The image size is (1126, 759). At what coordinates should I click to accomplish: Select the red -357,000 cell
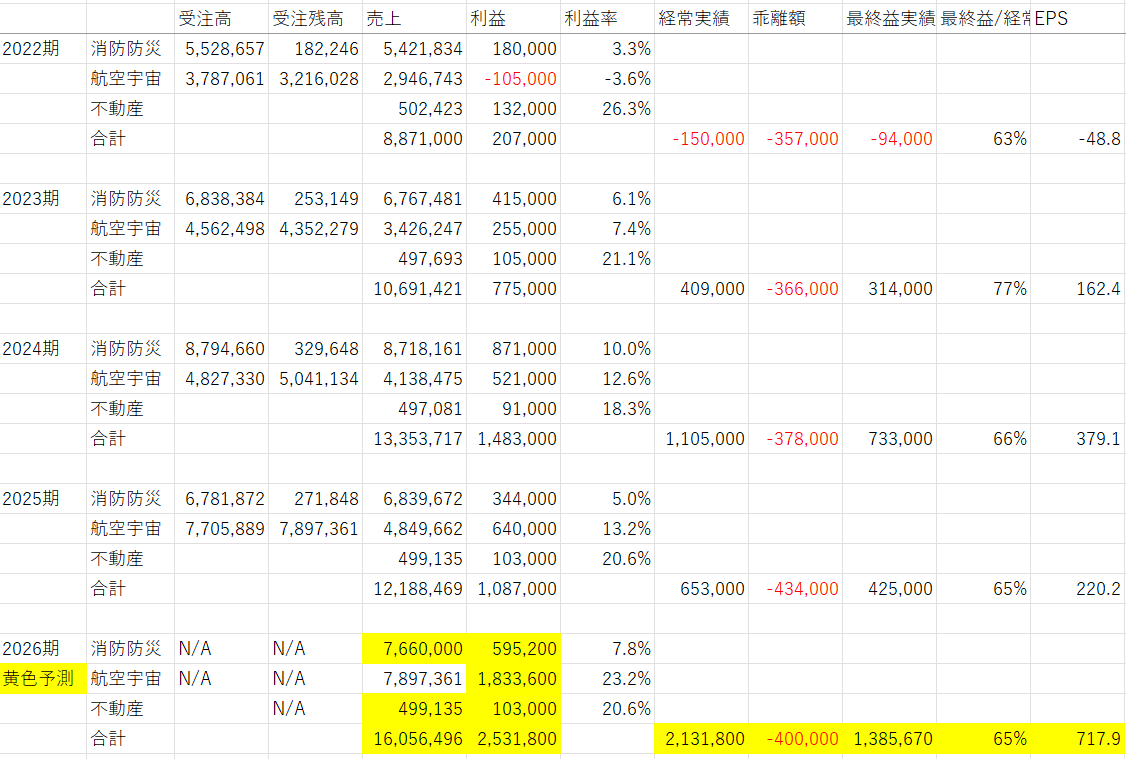(795, 139)
